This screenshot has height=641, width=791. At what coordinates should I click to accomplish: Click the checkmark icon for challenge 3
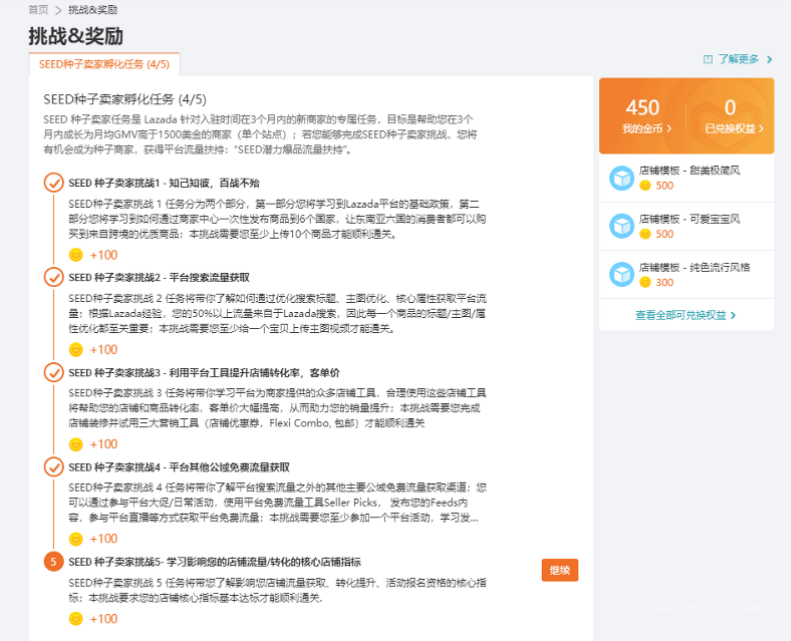53,372
